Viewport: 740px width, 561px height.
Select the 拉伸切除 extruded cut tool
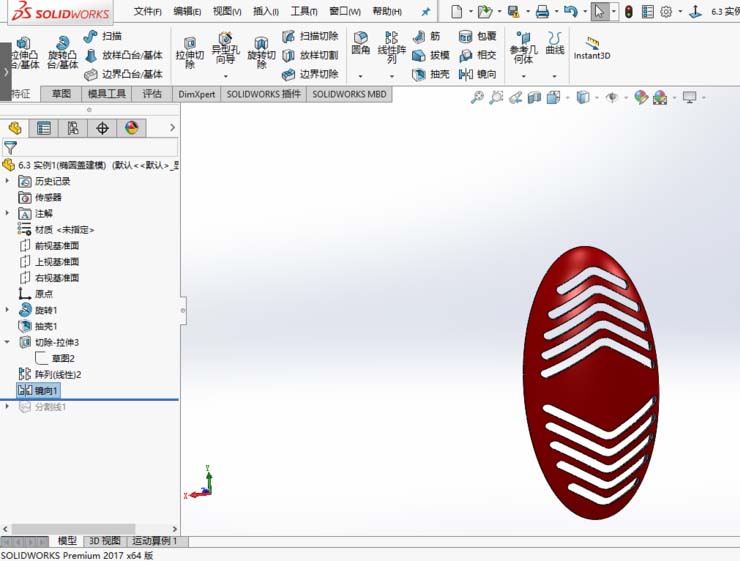[190, 53]
